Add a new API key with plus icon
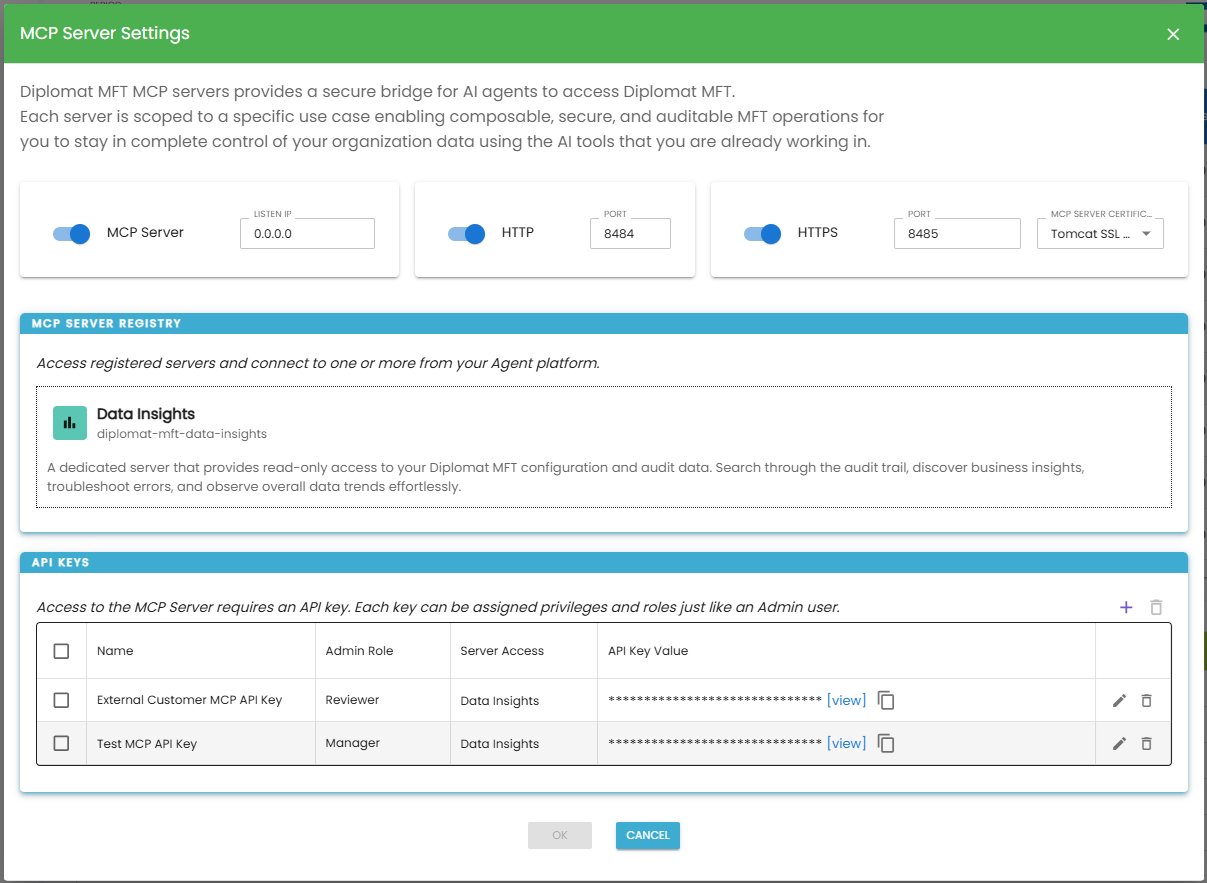Viewport: 1207px width, 883px height. tap(1126, 607)
